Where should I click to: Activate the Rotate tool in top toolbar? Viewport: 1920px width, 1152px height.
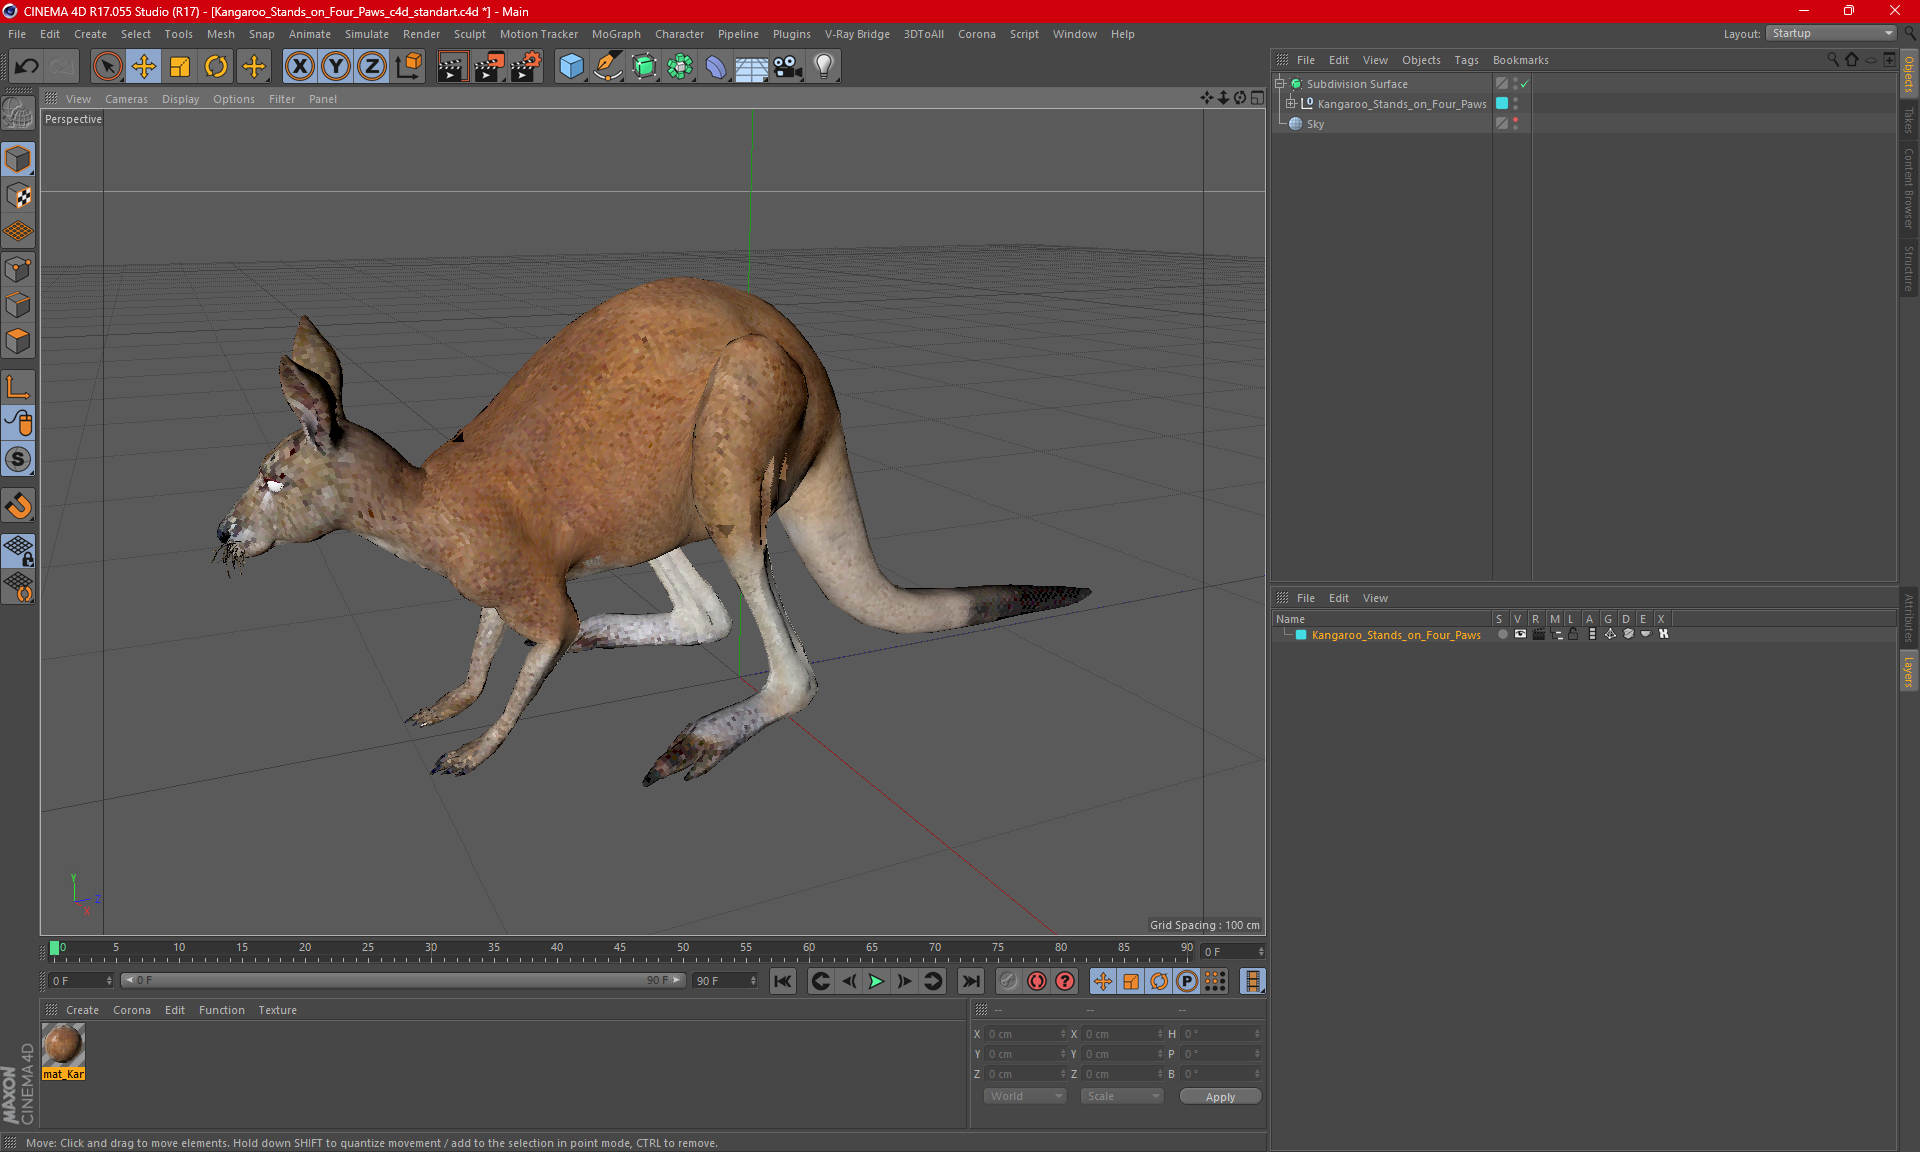(x=216, y=67)
